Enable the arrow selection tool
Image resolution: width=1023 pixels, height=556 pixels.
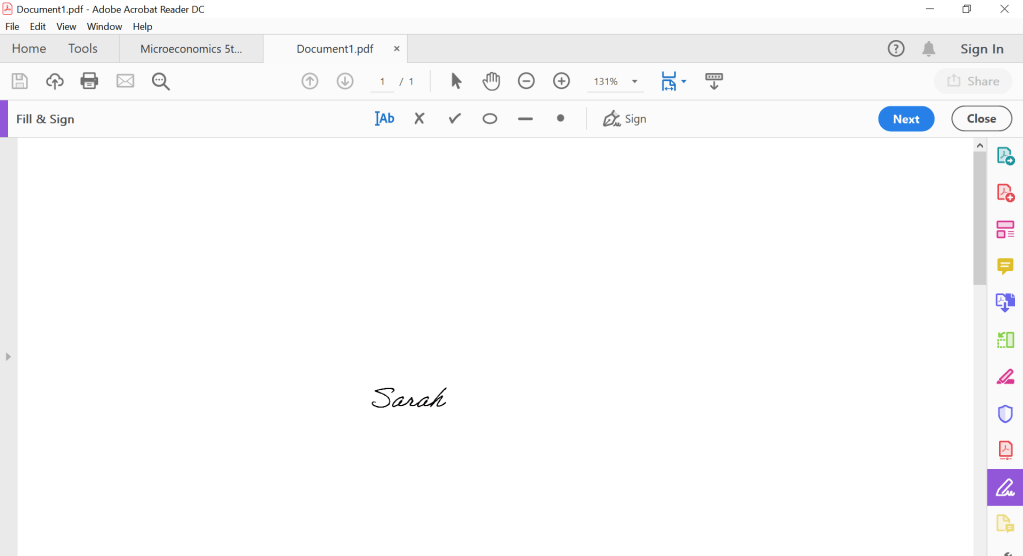pos(456,81)
